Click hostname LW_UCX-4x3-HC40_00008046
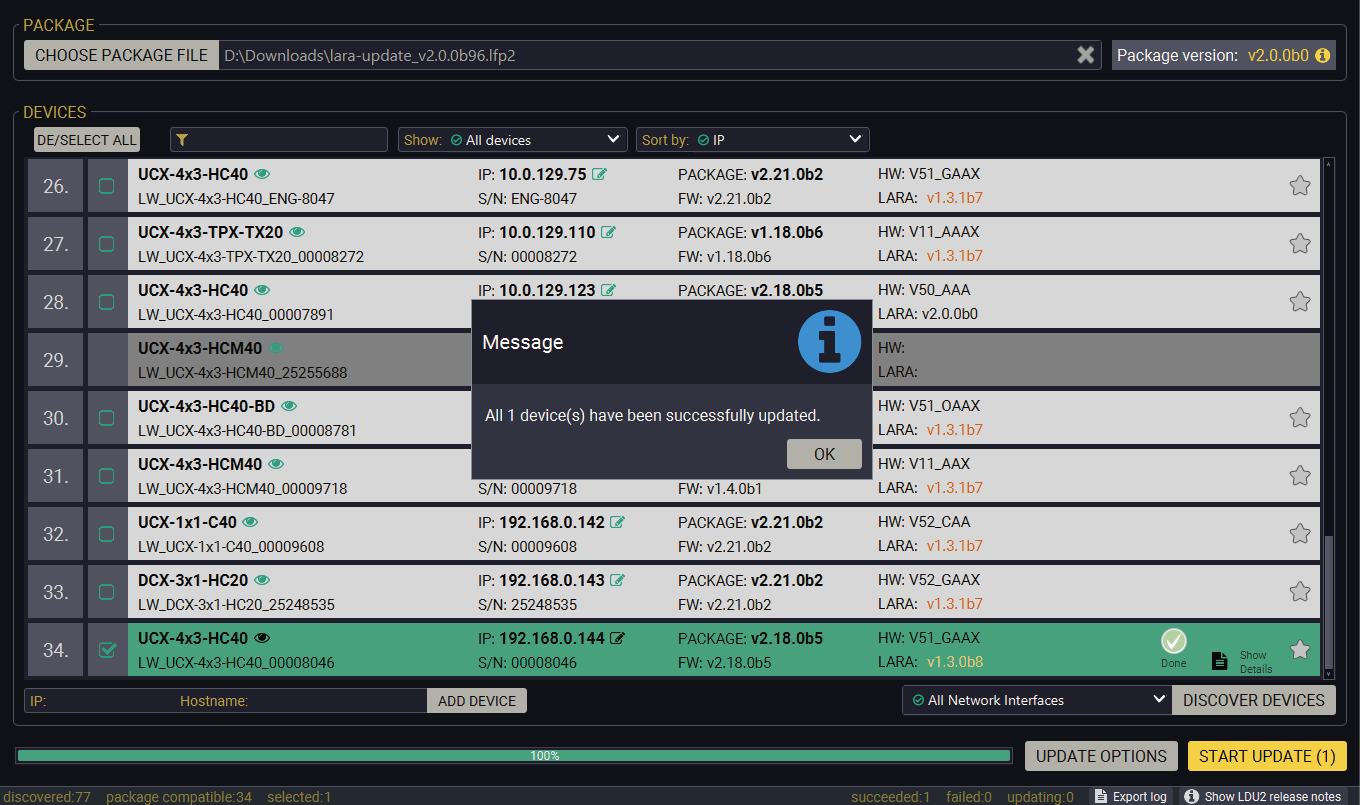The height and width of the screenshot is (805, 1360). coord(236,663)
